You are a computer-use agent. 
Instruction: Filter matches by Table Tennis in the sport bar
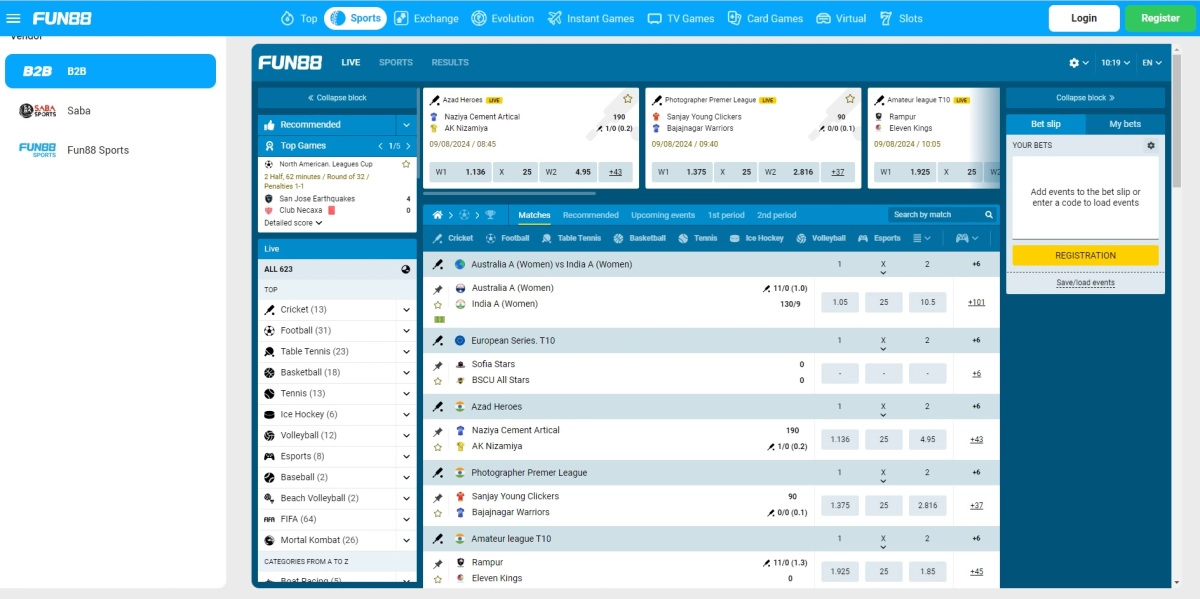pyautogui.click(x=571, y=238)
